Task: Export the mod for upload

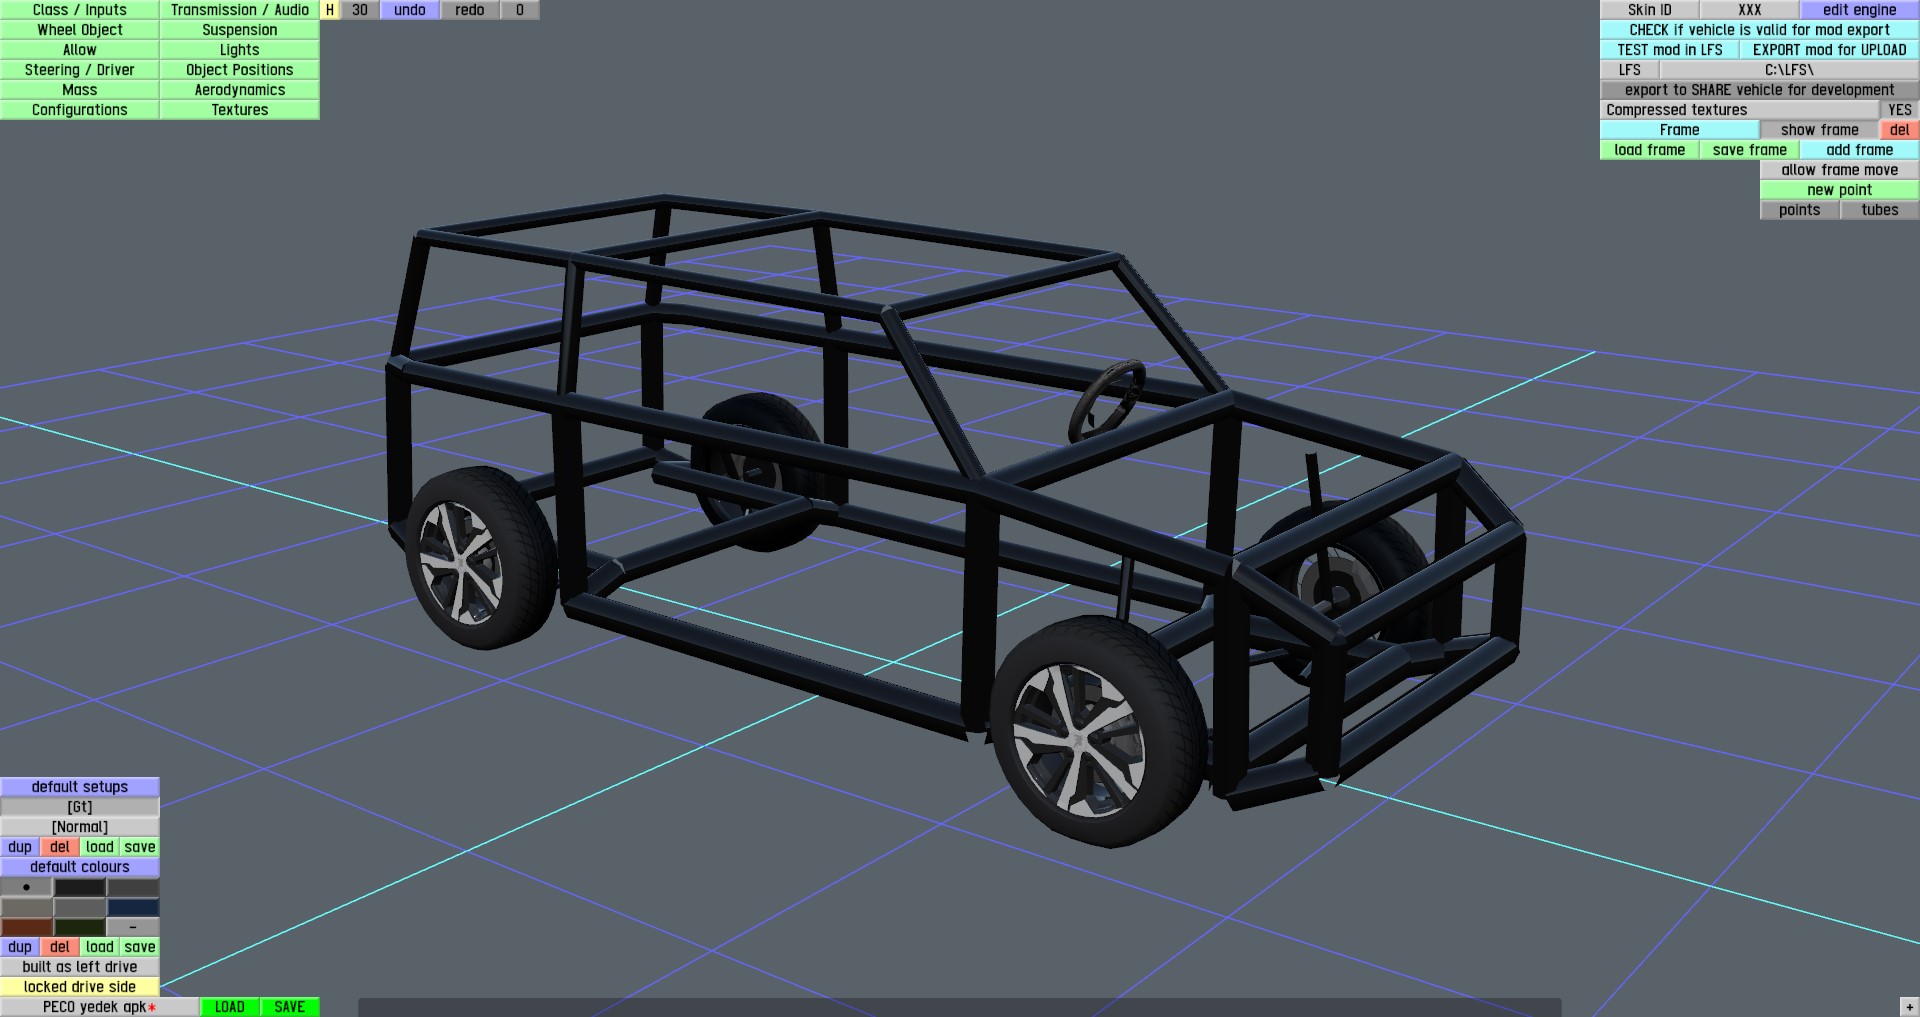Action: tap(1830, 50)
